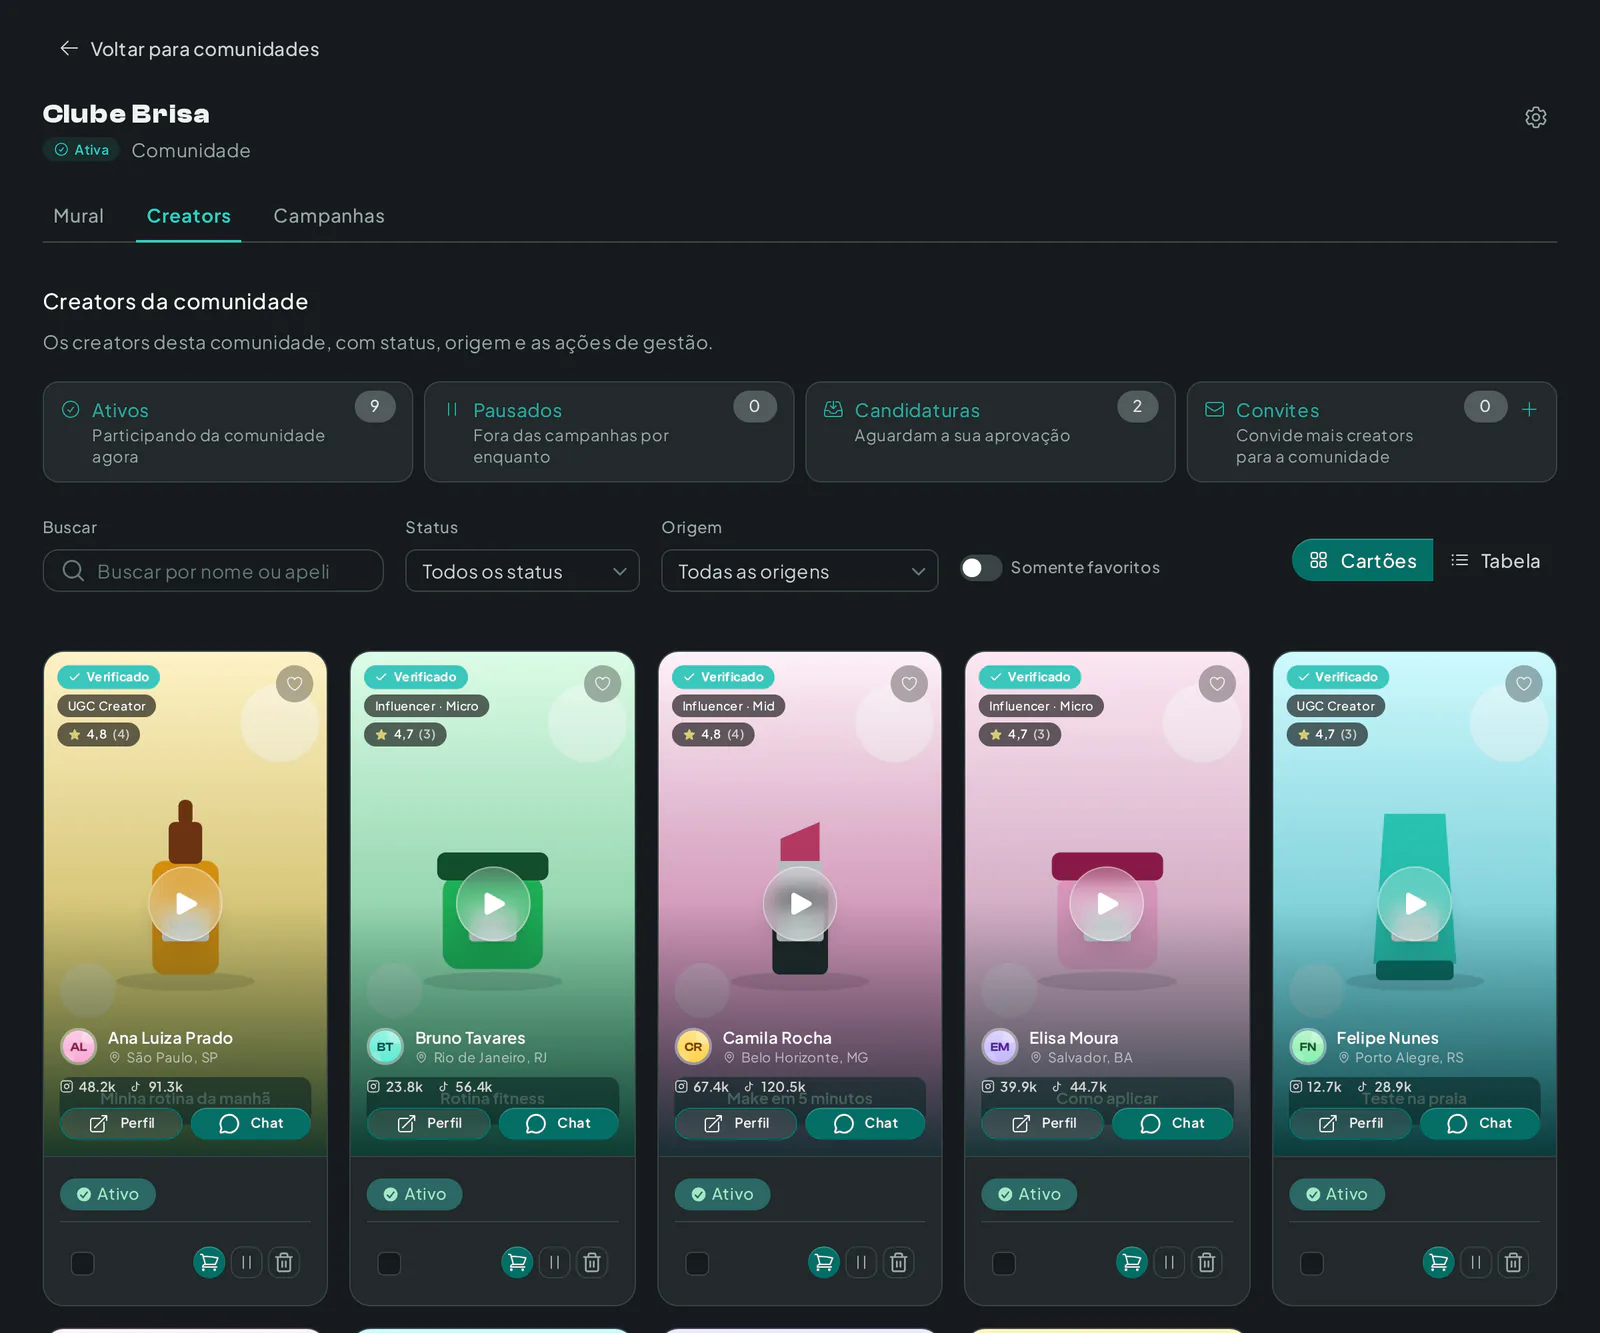The height and width of the screenshot is (1333, 1600).
Task: Click cart icon on Felipe Nunes card
Action: [1439, 1262]
